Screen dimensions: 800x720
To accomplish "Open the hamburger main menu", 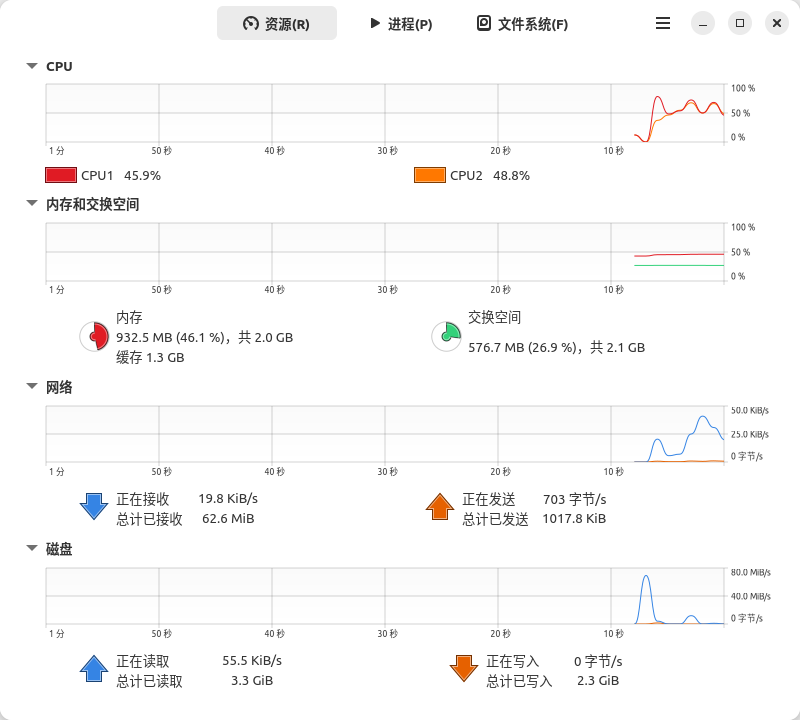I will [663, 23].
